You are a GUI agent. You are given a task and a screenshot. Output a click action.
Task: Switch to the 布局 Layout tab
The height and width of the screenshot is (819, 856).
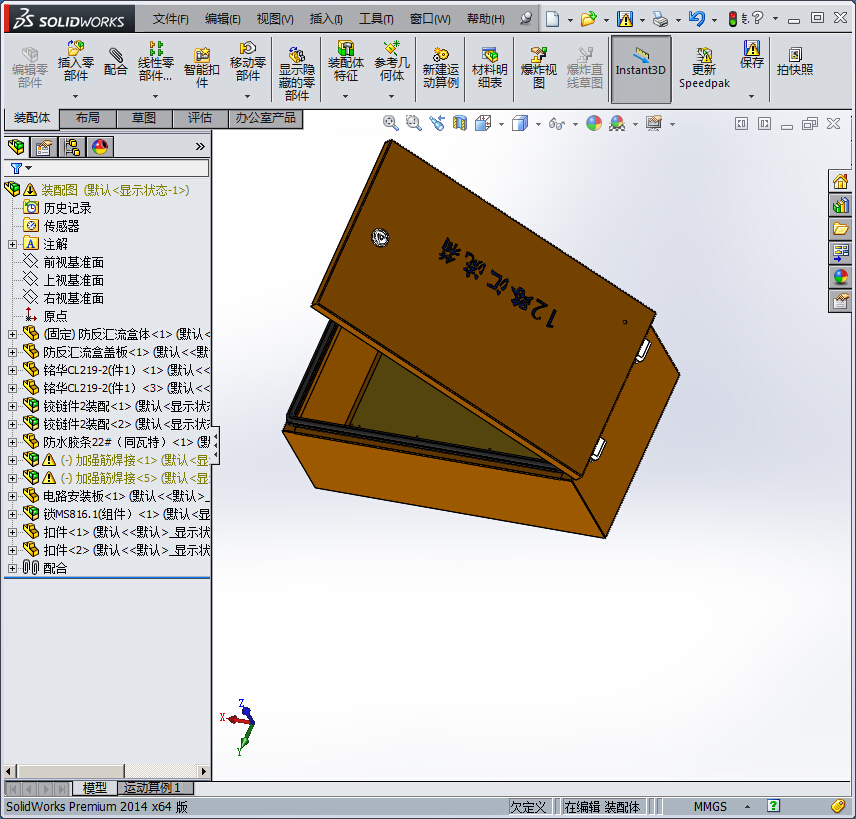click(87, 118)
